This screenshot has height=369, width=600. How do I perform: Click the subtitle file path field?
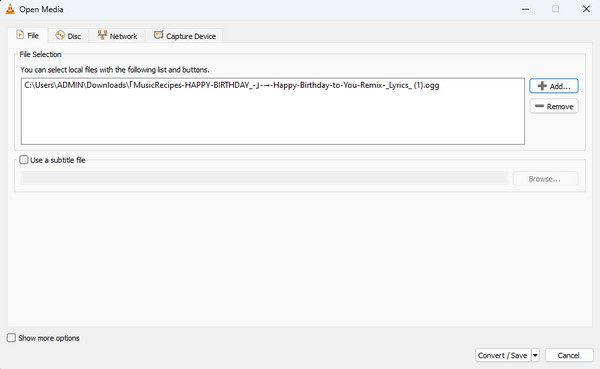click(x=264, y=179)
